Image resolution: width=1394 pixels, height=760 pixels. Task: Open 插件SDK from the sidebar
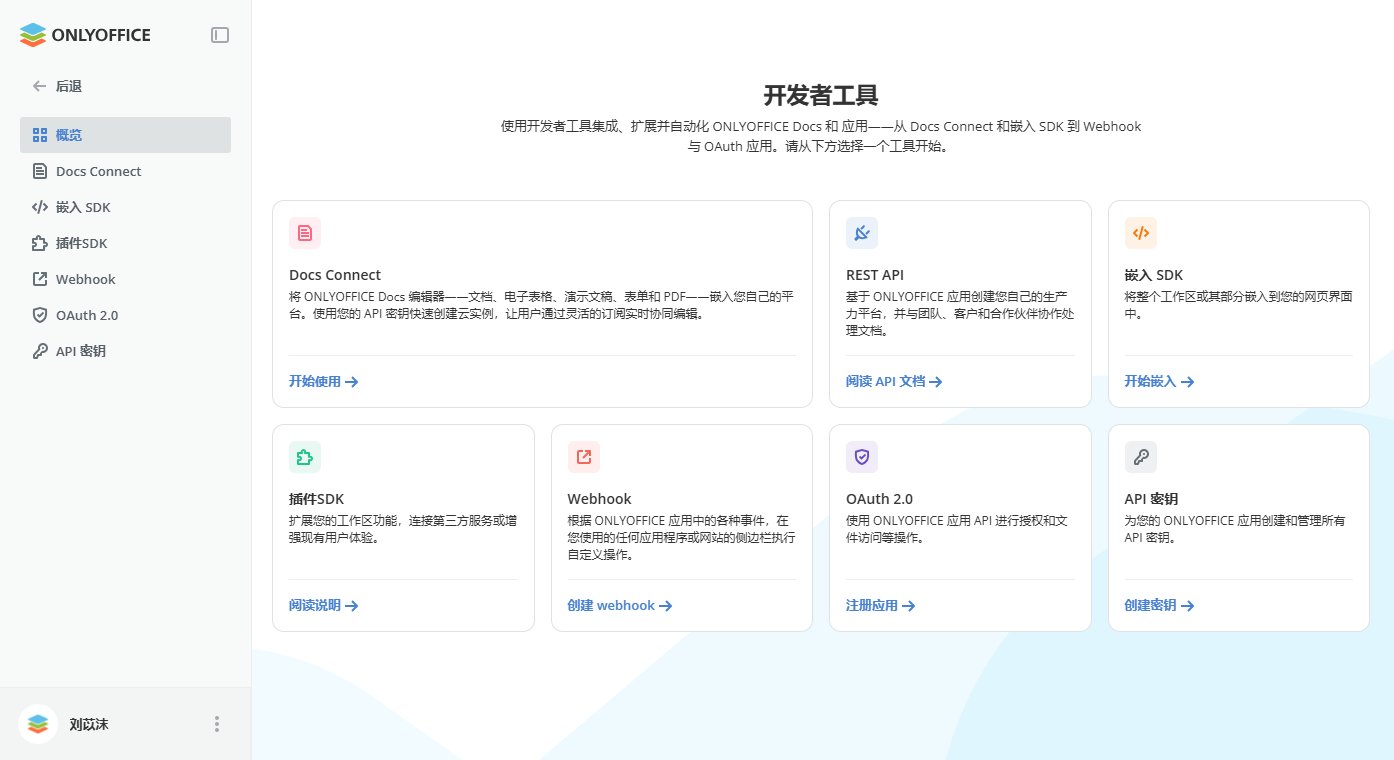[x=125, y=243]
